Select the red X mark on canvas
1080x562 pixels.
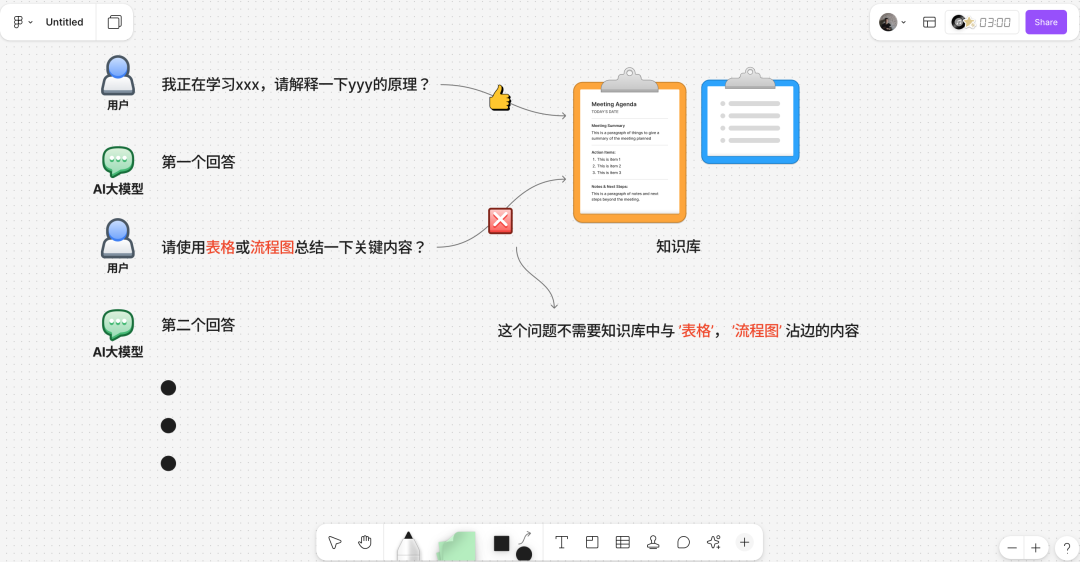coord(500,220)
